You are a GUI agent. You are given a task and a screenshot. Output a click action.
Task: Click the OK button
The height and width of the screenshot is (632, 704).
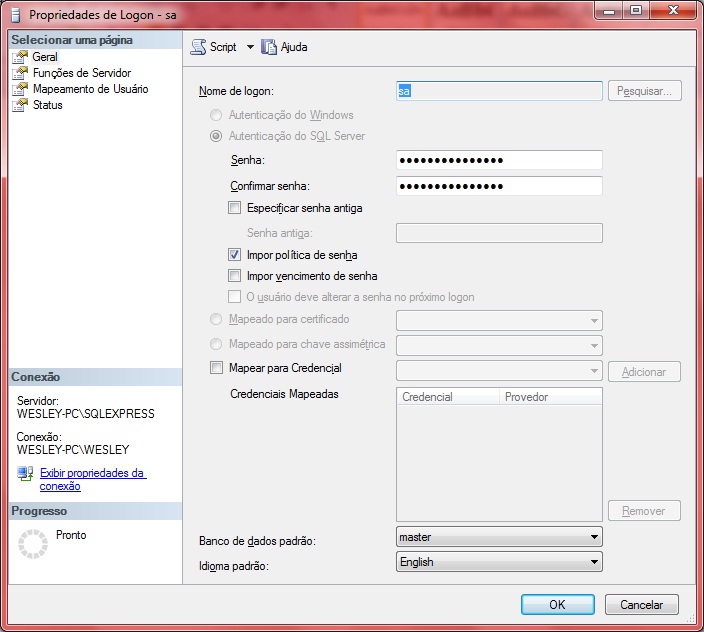[557, 604]
